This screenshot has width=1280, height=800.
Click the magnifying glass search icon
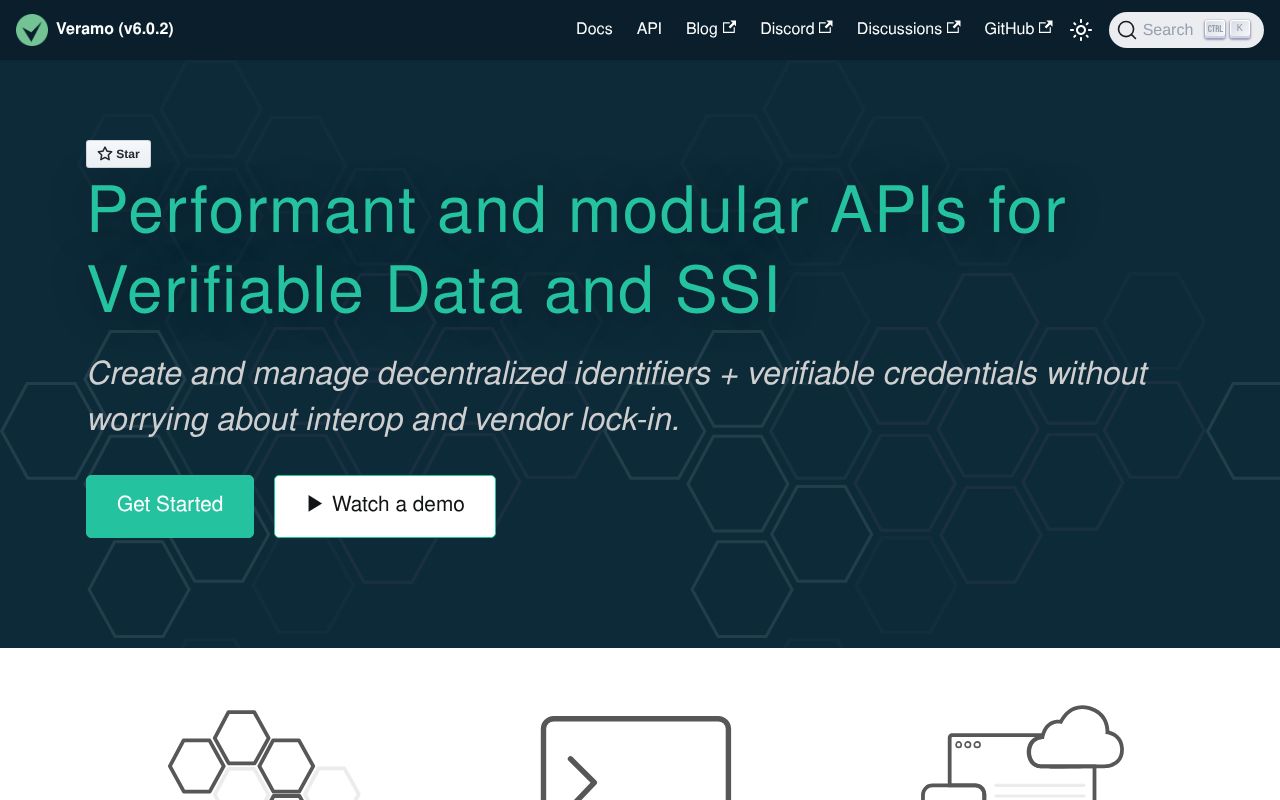pos(1127,30)
